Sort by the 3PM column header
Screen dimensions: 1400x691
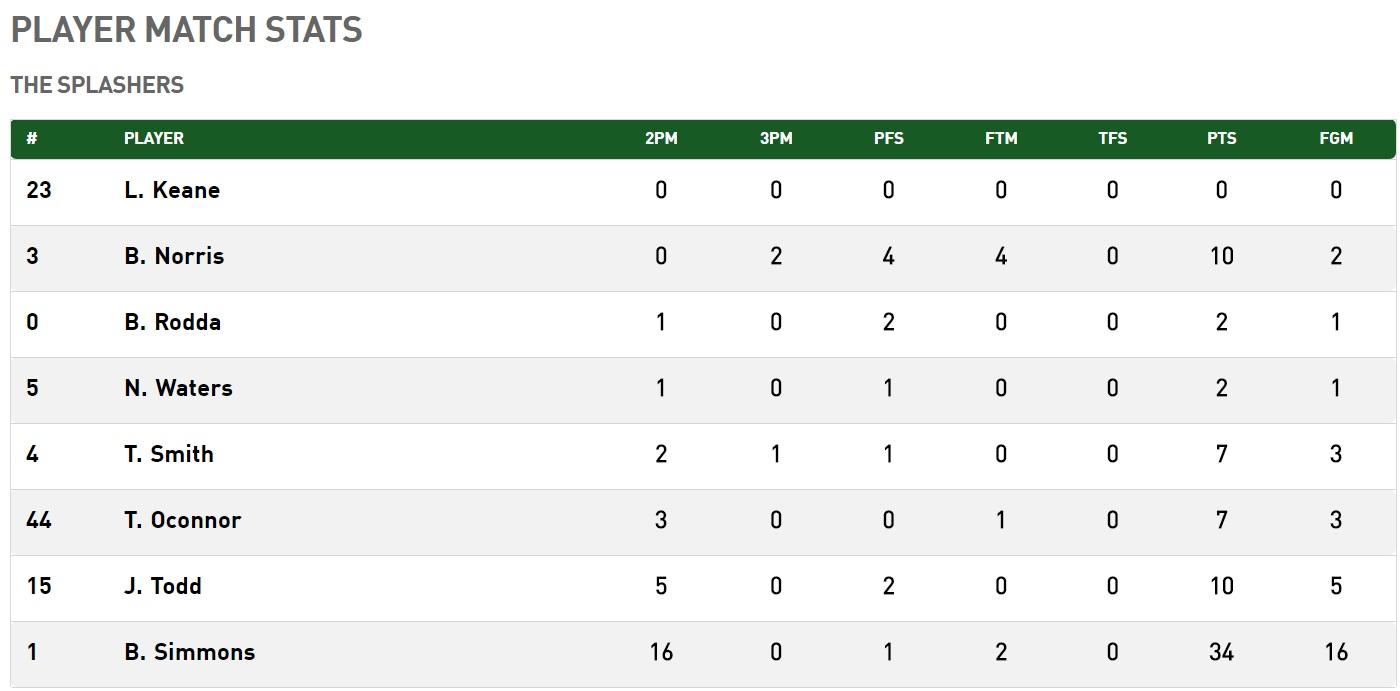point(776,139)
